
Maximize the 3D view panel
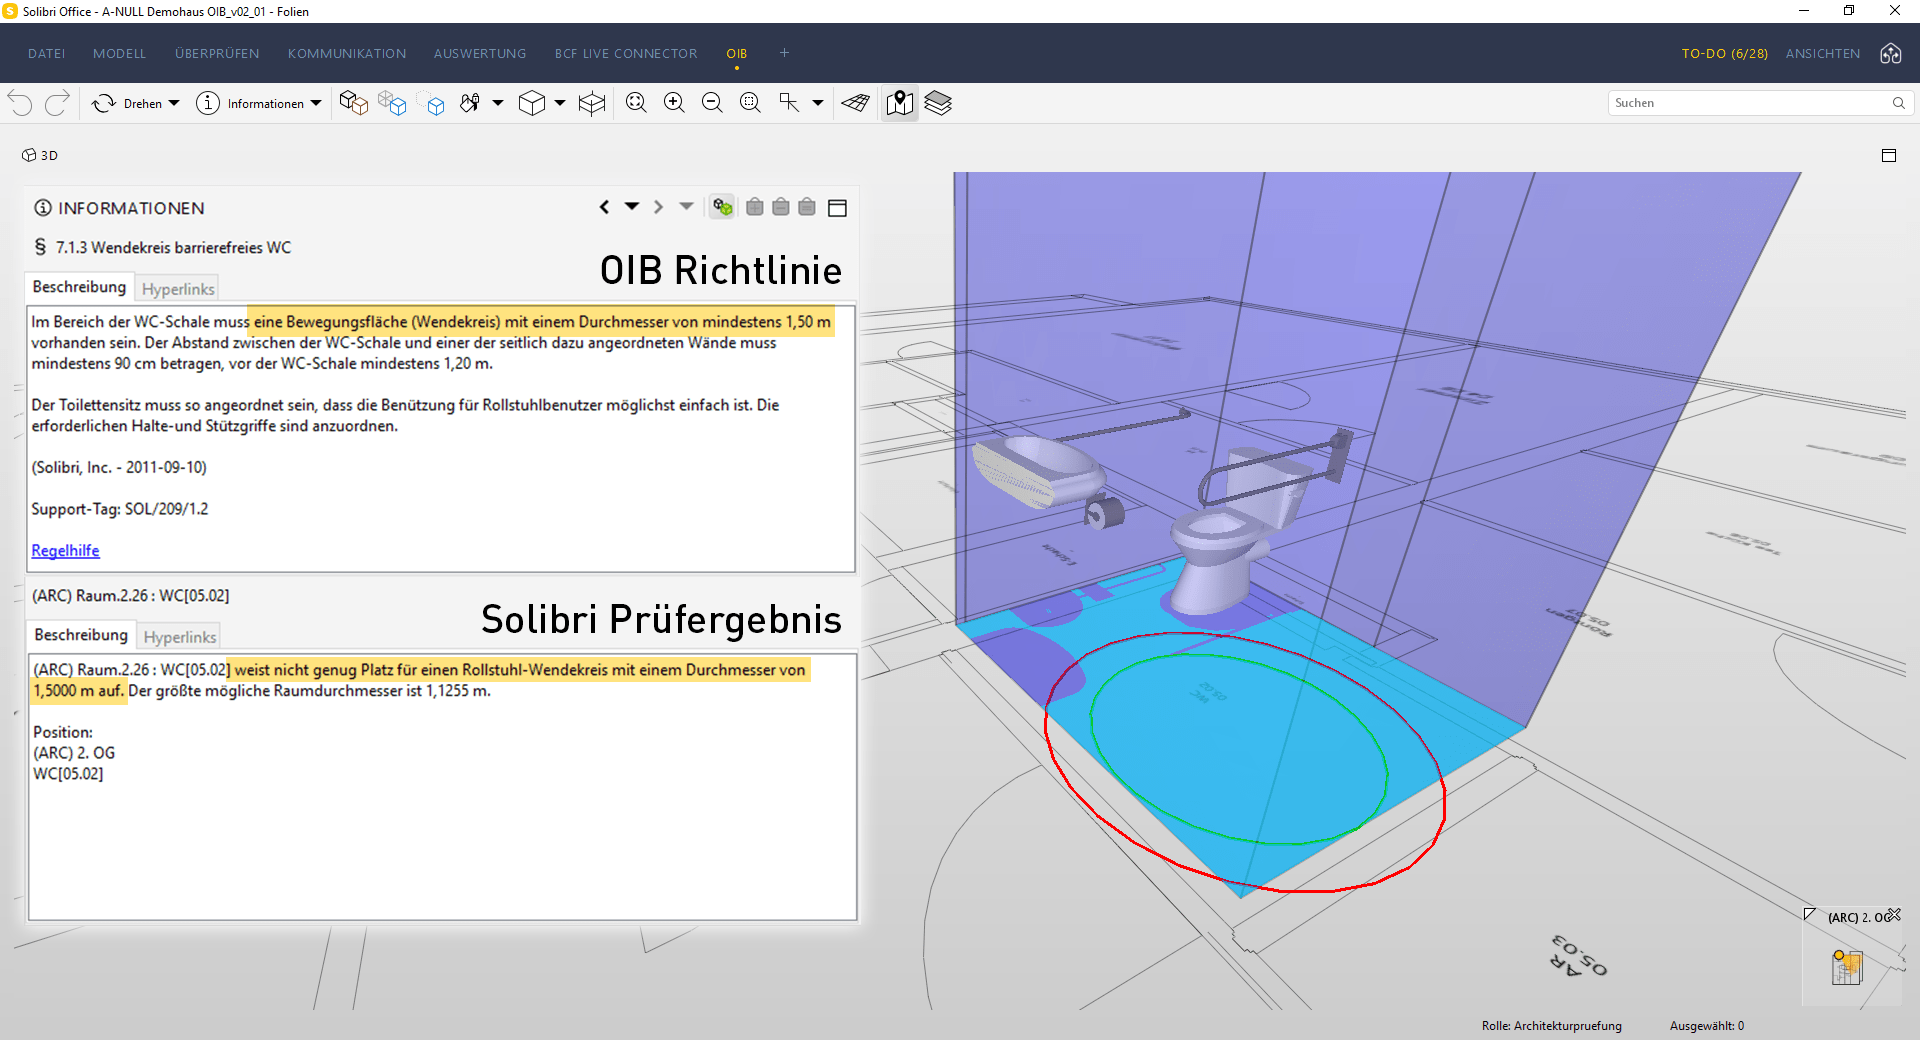(x=1889, y=155)
